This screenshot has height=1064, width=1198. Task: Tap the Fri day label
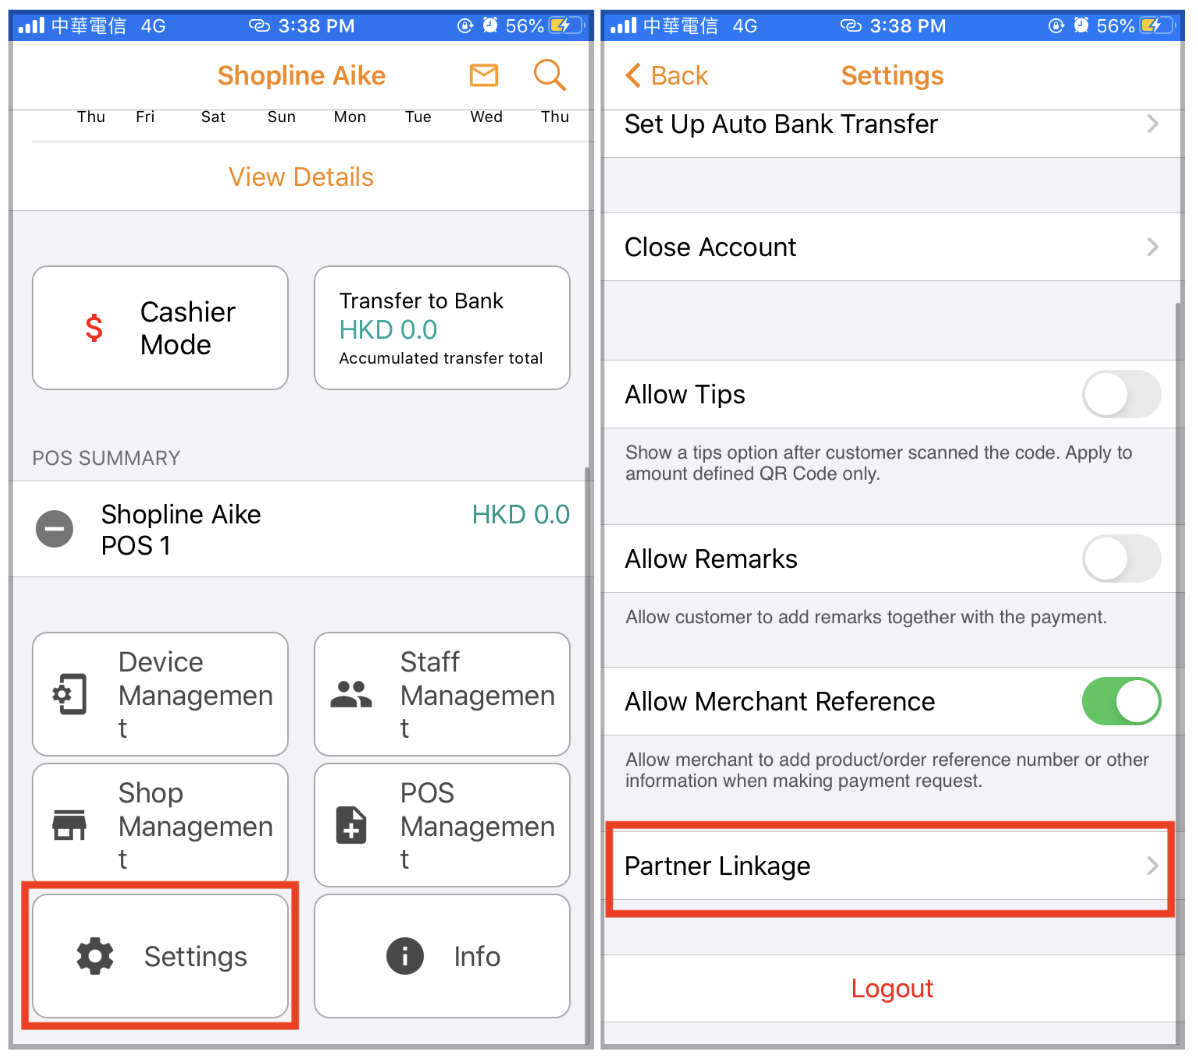tap(144, 117)
